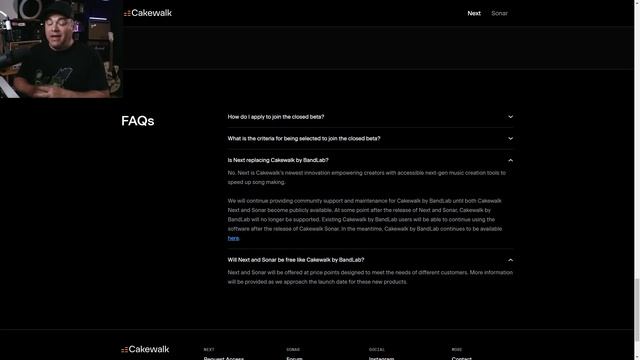The image size is (640, 360).
Task: Open the Forum footer link
Action: coord(294,358)
